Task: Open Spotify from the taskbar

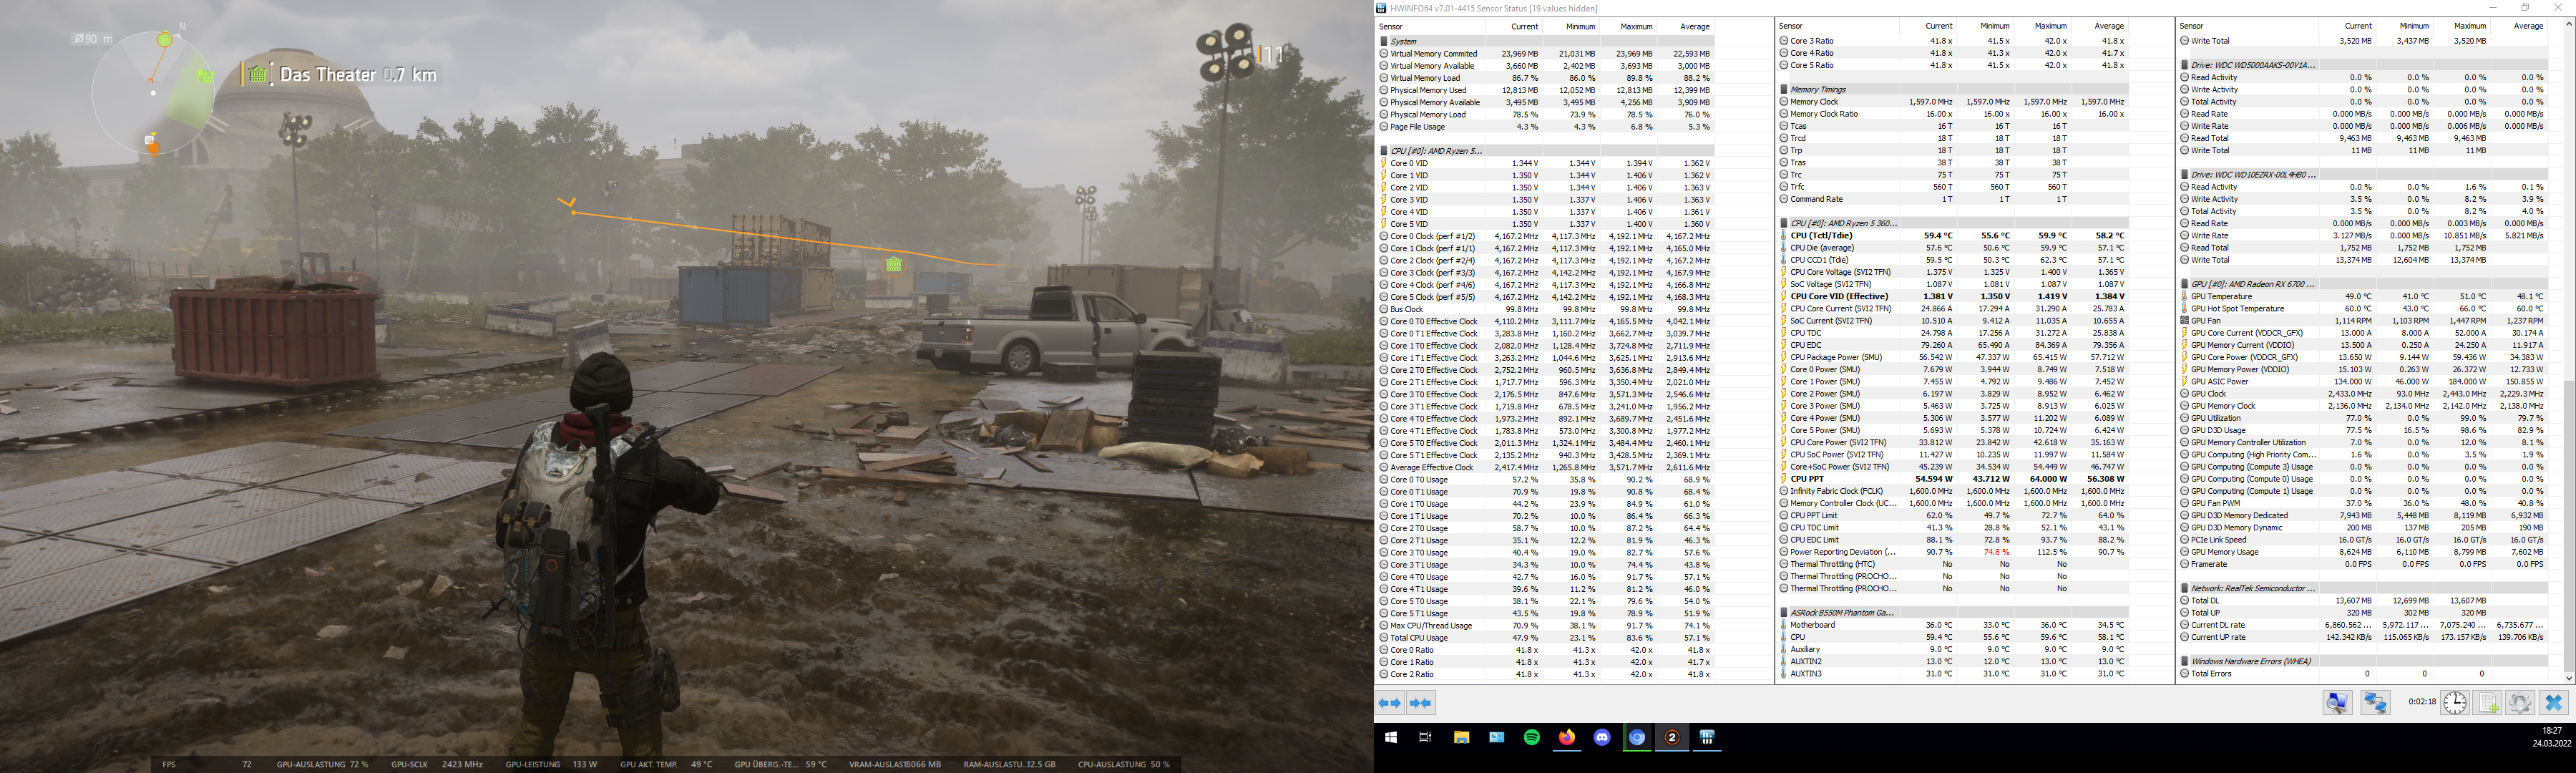Action: [x=1531, y=738]
